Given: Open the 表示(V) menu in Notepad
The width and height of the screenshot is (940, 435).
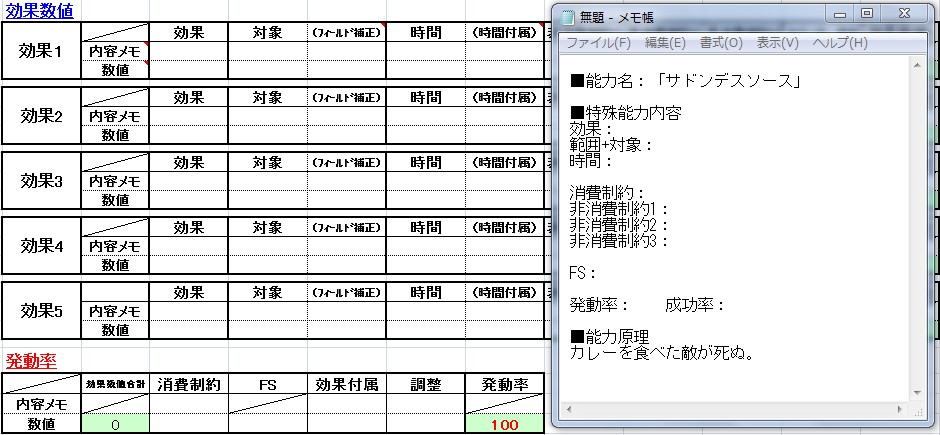Looking at the screenshot, I should pyautogui.click(x=777, y=43).
